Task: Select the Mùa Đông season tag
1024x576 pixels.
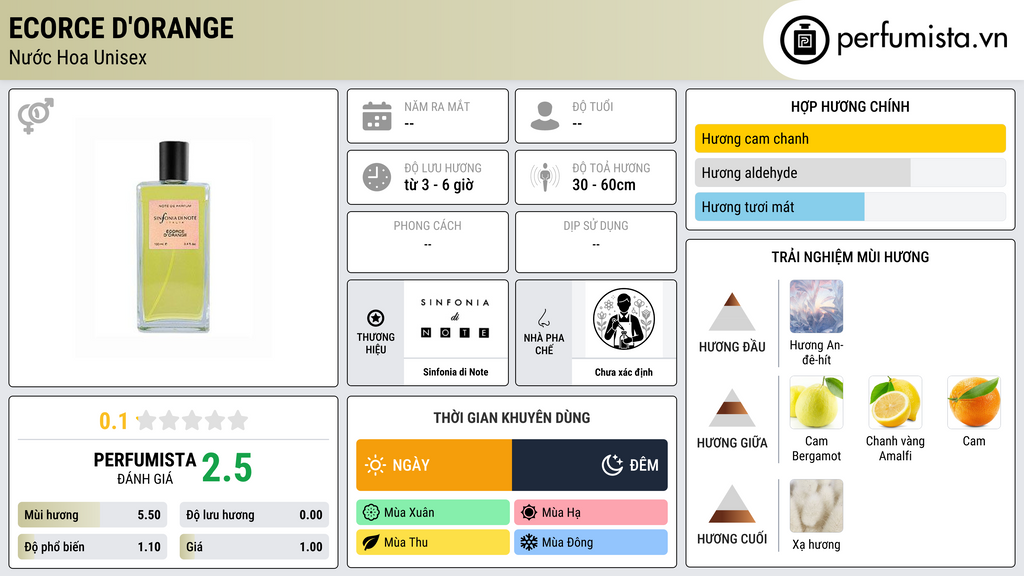Action: click(x=591, y=542)
